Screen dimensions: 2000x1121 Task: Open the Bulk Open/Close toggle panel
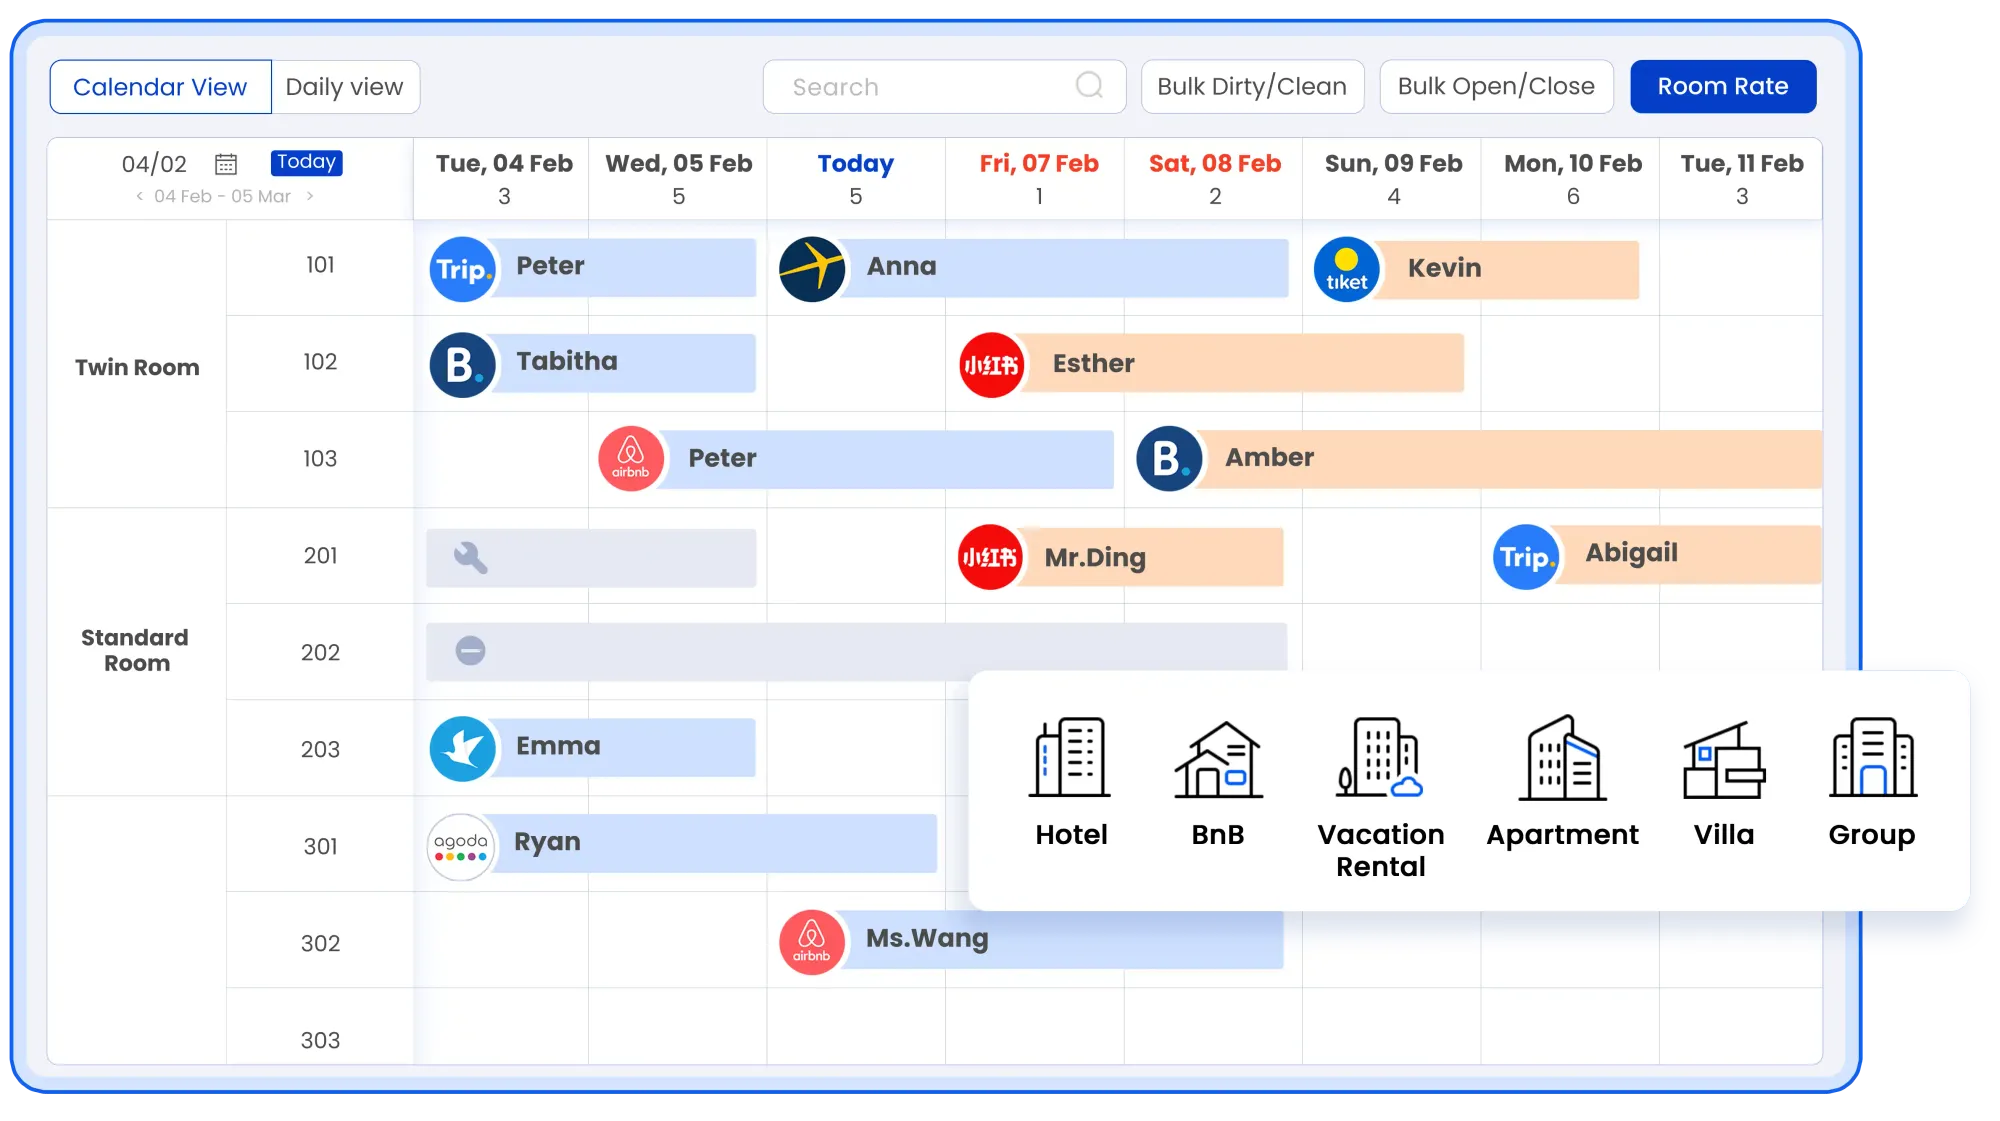(x=1496, y=86)
